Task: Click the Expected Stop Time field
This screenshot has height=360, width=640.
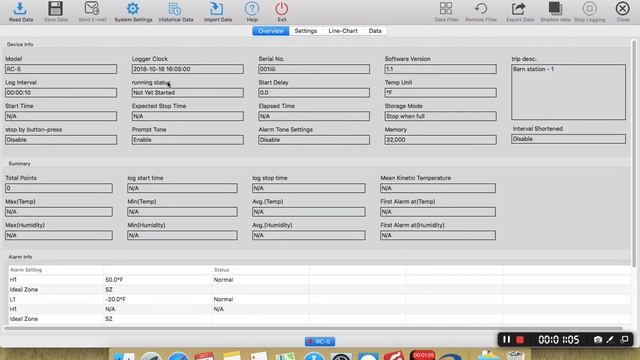Action: [x=188, y=116]
